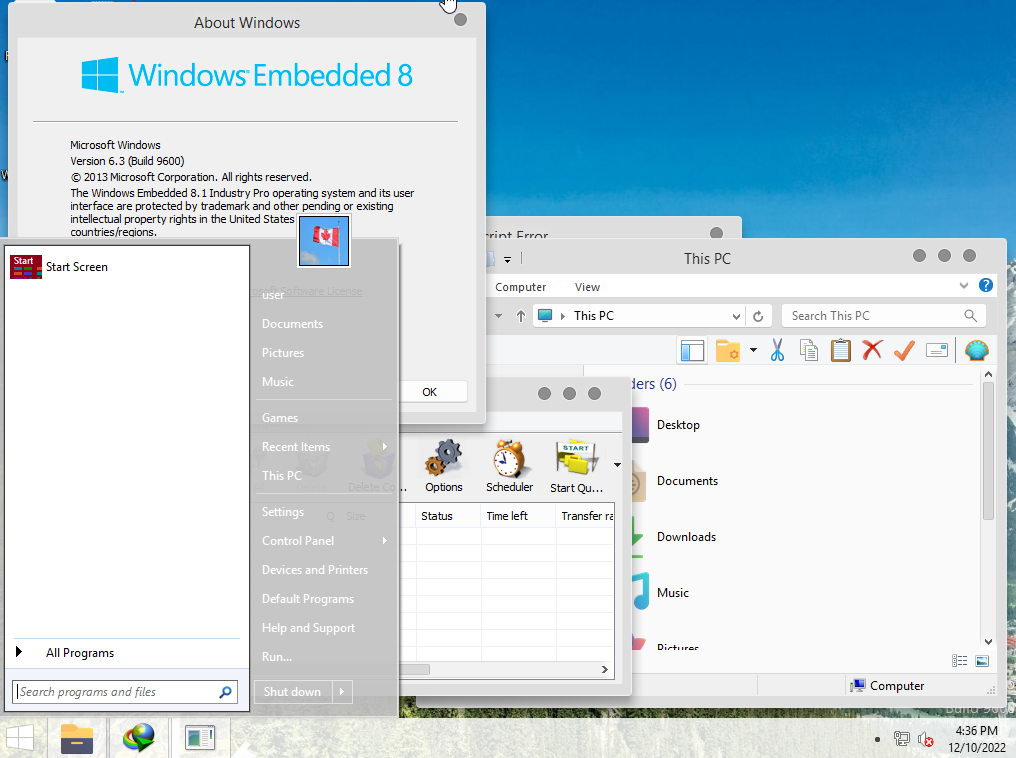Viewport: 1016px width, 758px height.
Task: Open the IDM Scheduler clock icon
Action: pos(509,466)
